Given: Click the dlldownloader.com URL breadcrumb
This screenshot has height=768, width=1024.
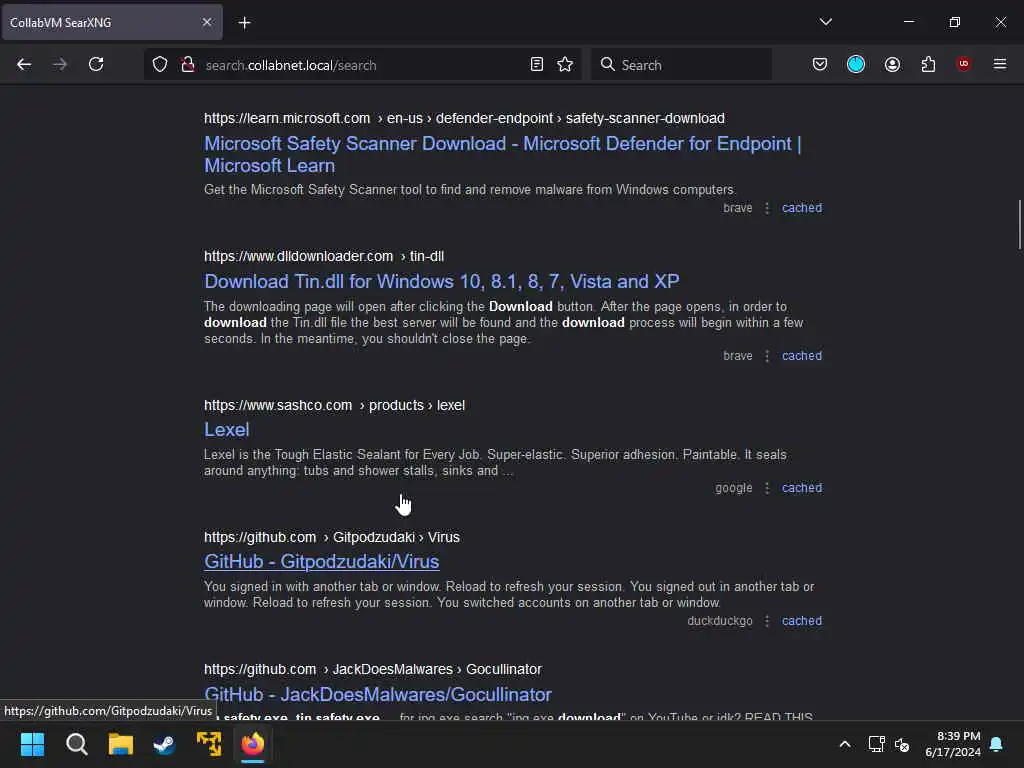Looking at the screenshot, I should [324, 256].
